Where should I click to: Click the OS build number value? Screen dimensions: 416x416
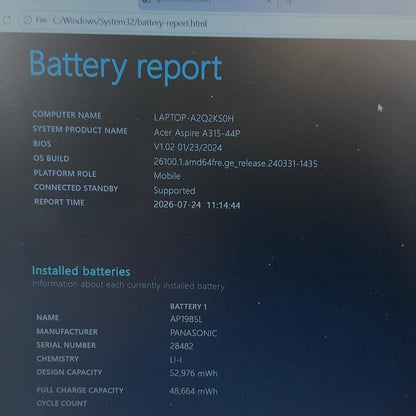pos(235,163)
